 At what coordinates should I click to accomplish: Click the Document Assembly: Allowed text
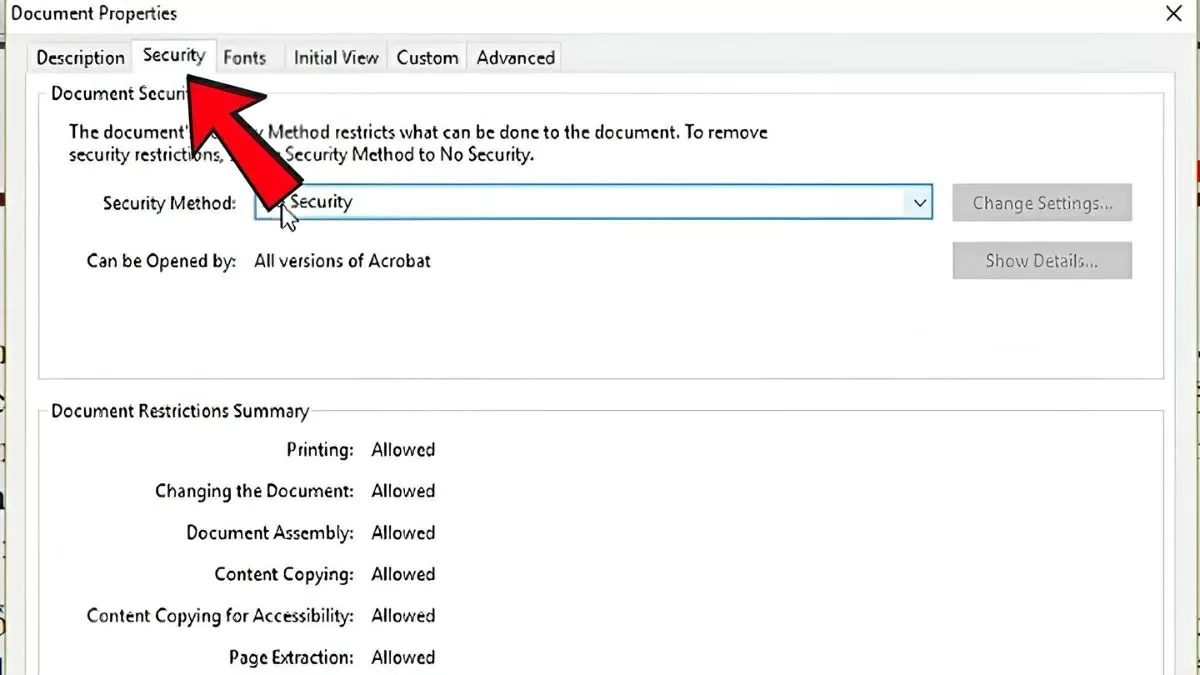(x=310, y=533)
